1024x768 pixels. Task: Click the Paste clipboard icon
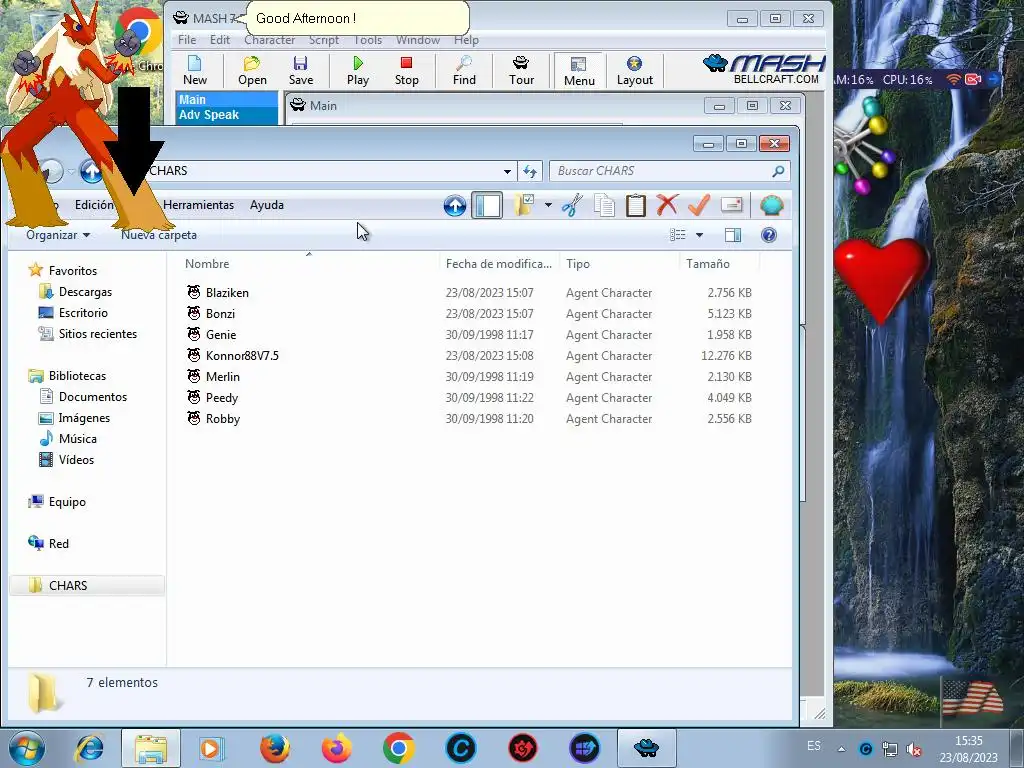(635, 205)
